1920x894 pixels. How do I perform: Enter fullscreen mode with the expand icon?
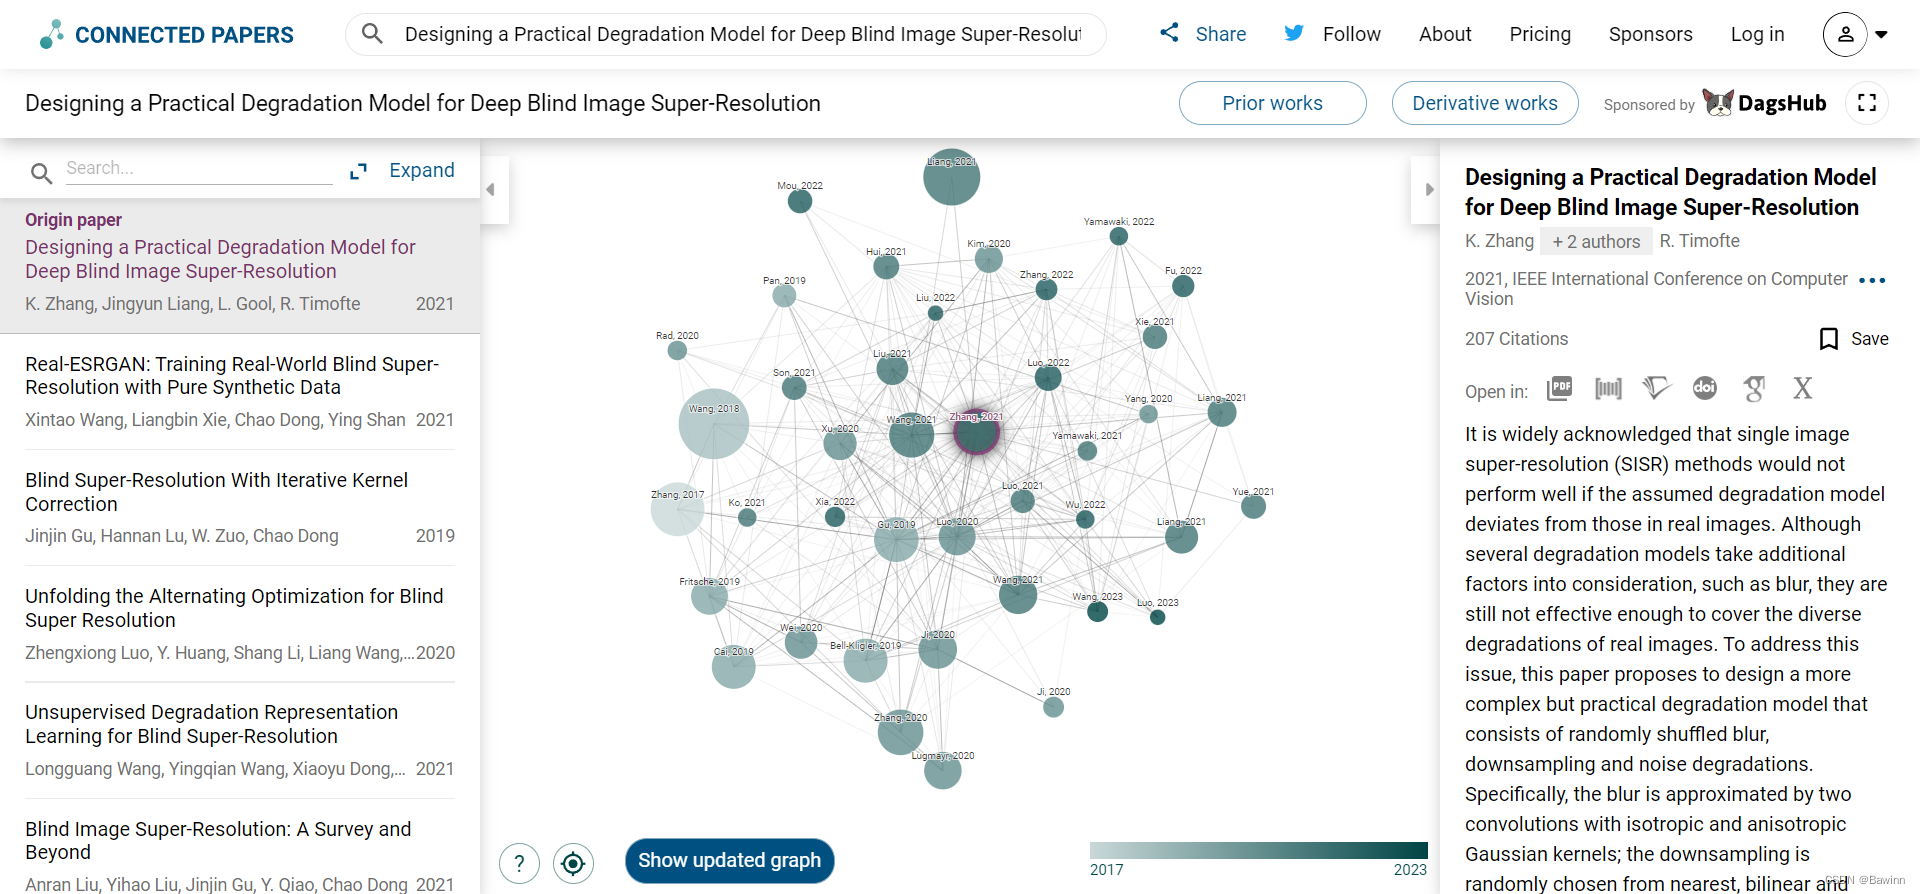(x=1867, y=102)
